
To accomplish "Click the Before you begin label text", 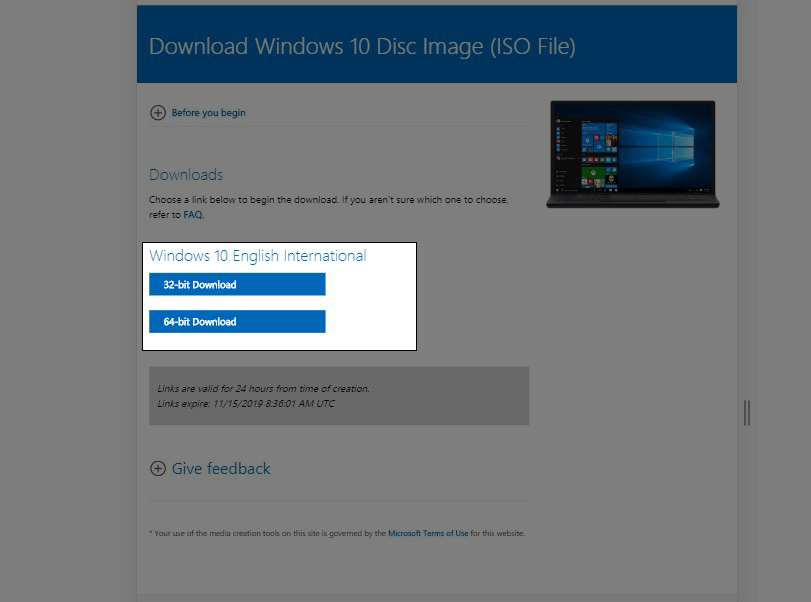I will point(207,113).
